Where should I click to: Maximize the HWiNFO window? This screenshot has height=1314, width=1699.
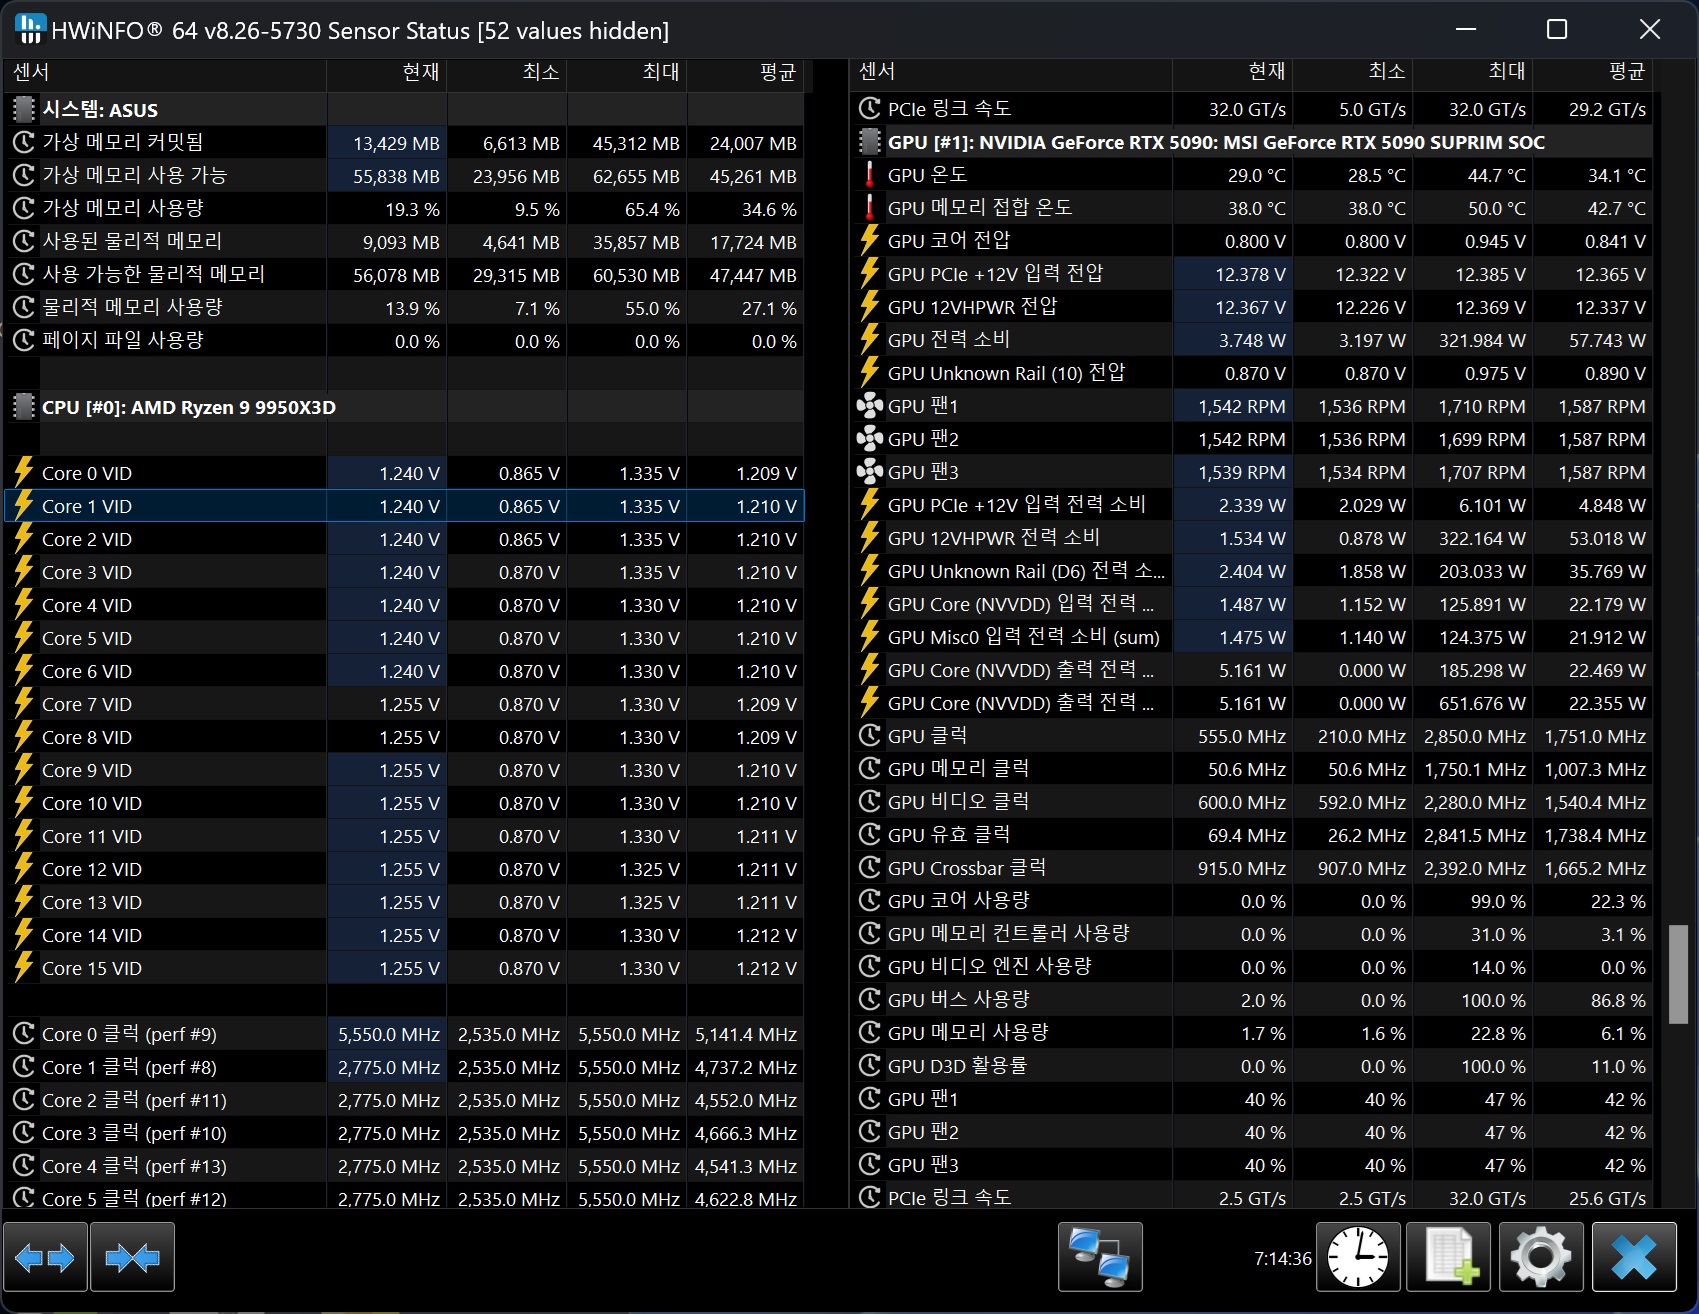coord(1557,30)
